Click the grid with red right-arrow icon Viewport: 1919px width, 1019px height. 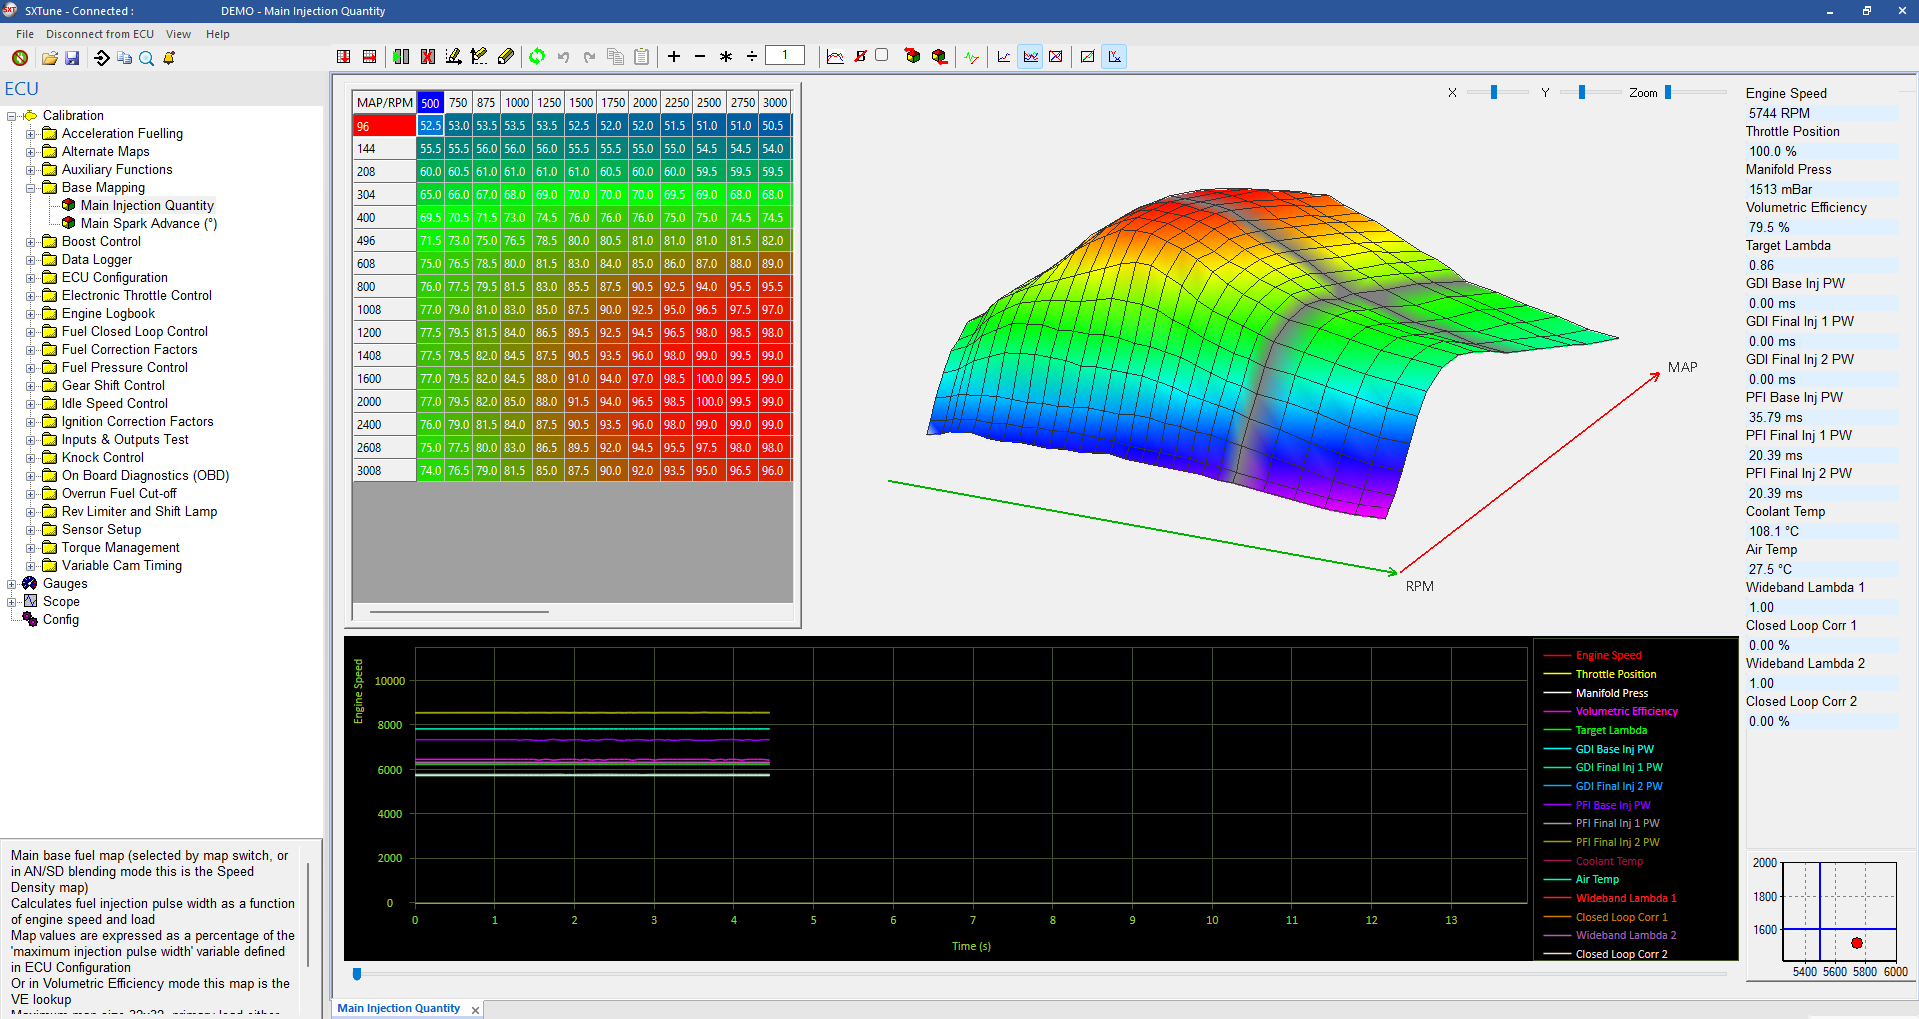(x=369, y=57)
